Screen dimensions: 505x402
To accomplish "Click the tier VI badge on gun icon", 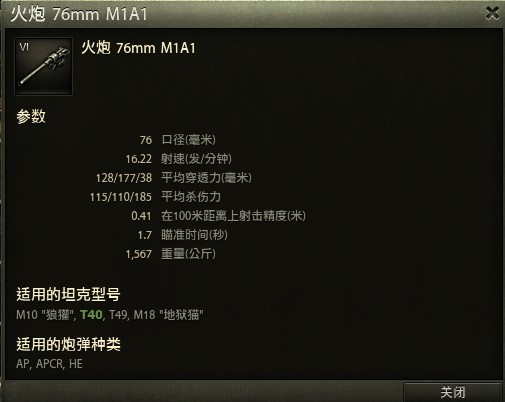I will pyautogui.click(x=24, y=47).
